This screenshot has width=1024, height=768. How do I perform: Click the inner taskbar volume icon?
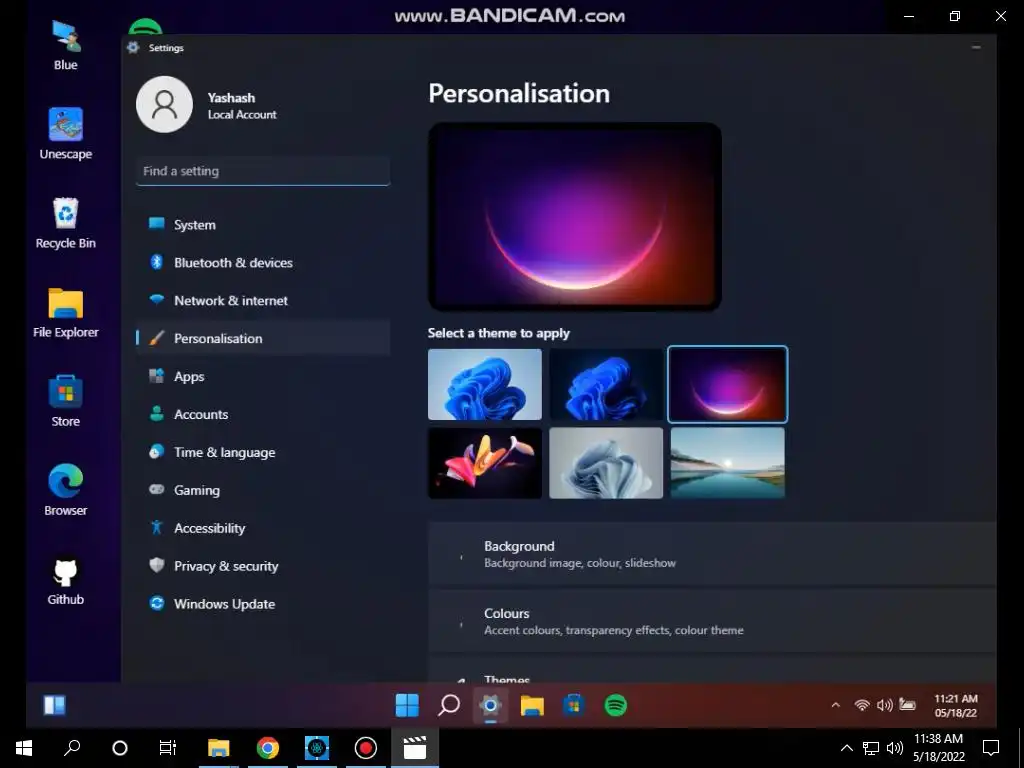[x=884, y=705]
